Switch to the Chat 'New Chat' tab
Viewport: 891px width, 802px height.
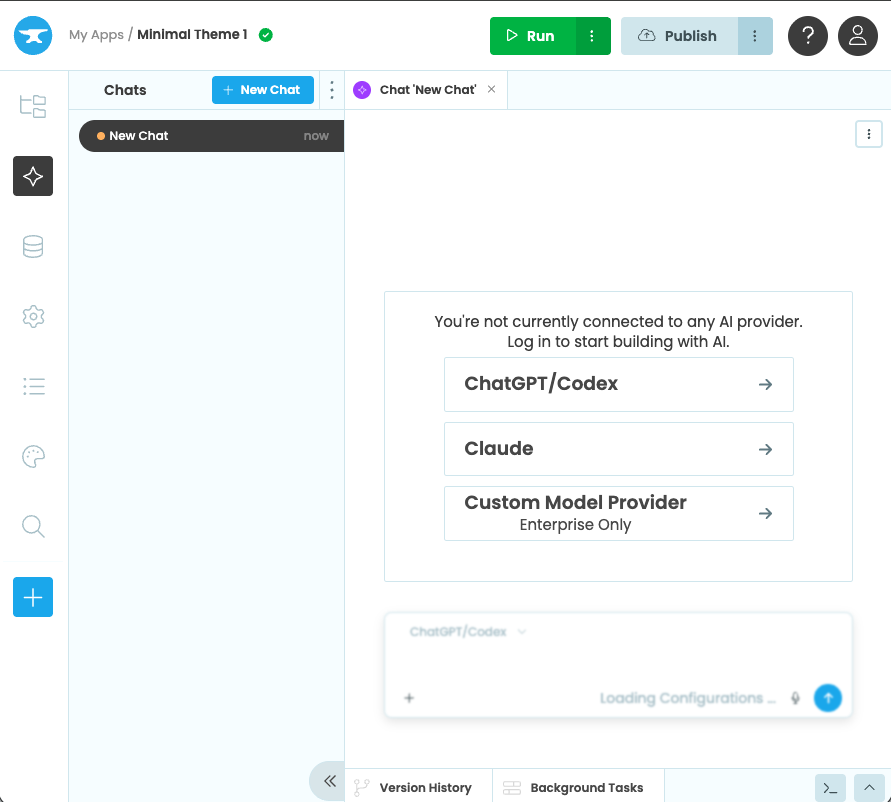[427, 90]
